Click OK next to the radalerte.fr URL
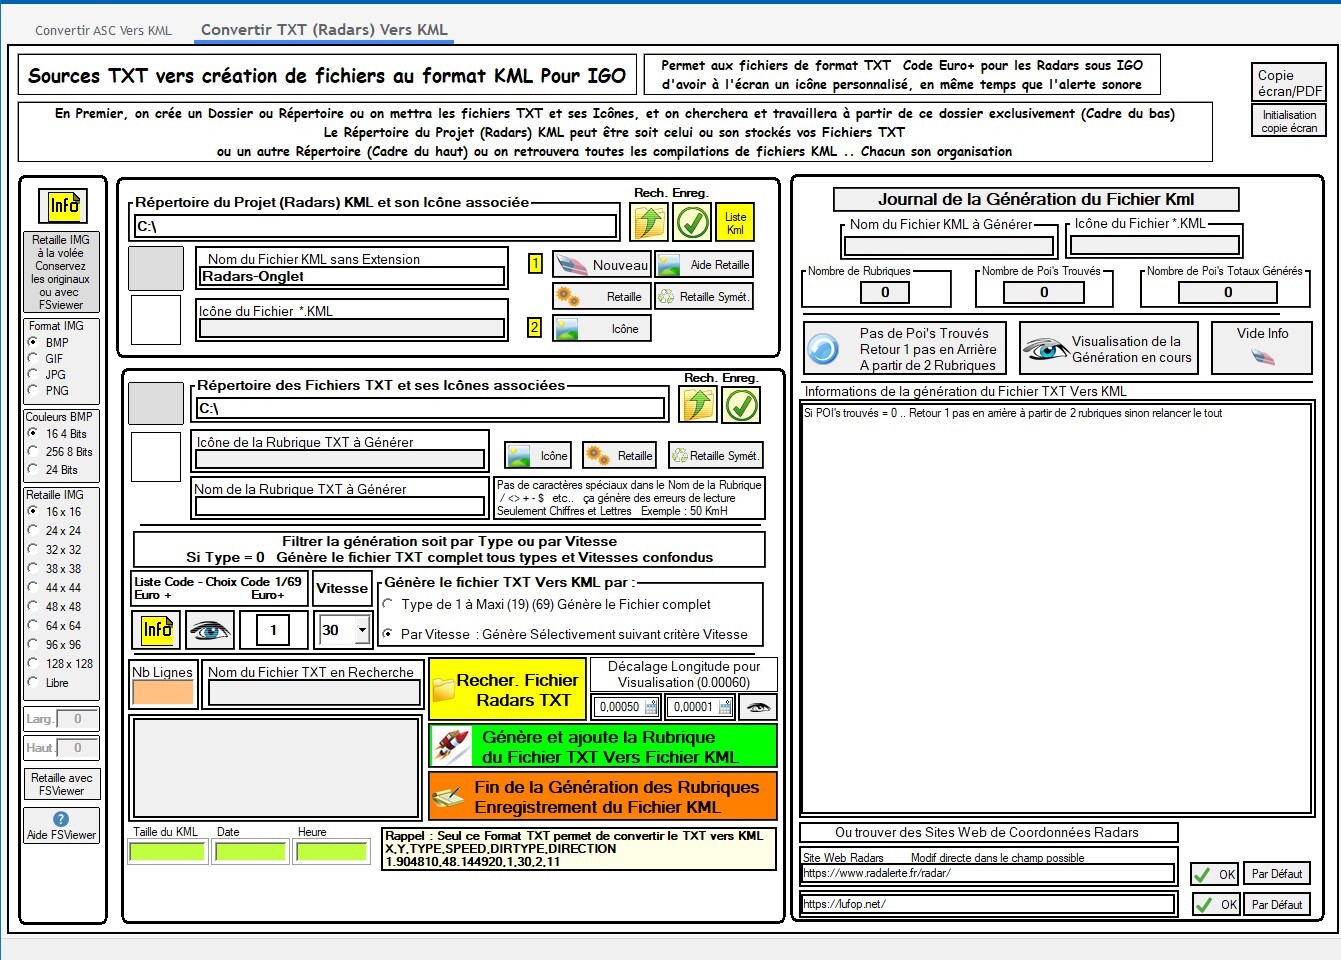This screenshot has height=960, width=1341. click(x=1215, y=874)
